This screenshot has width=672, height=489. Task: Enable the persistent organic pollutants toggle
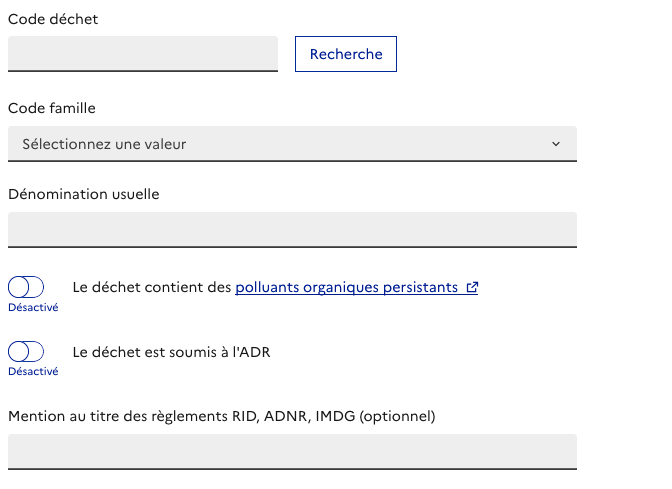(26, 287)
